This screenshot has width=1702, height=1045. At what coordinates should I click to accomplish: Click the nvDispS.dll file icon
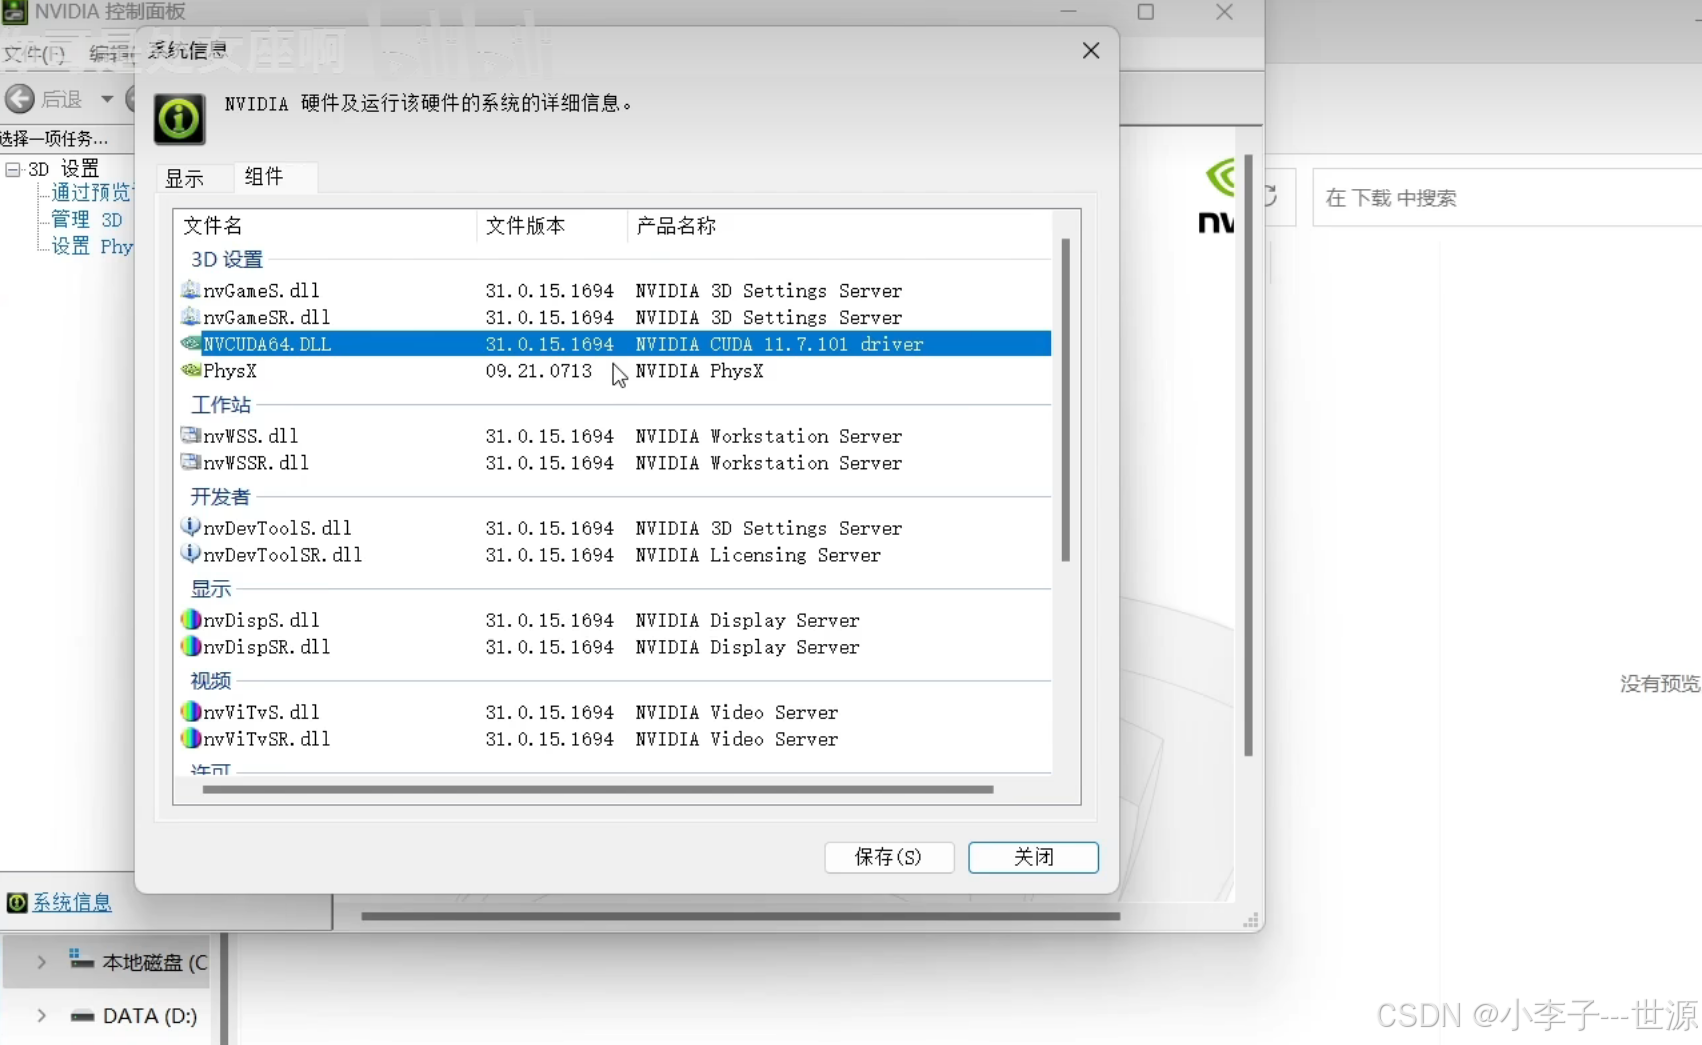190,620
